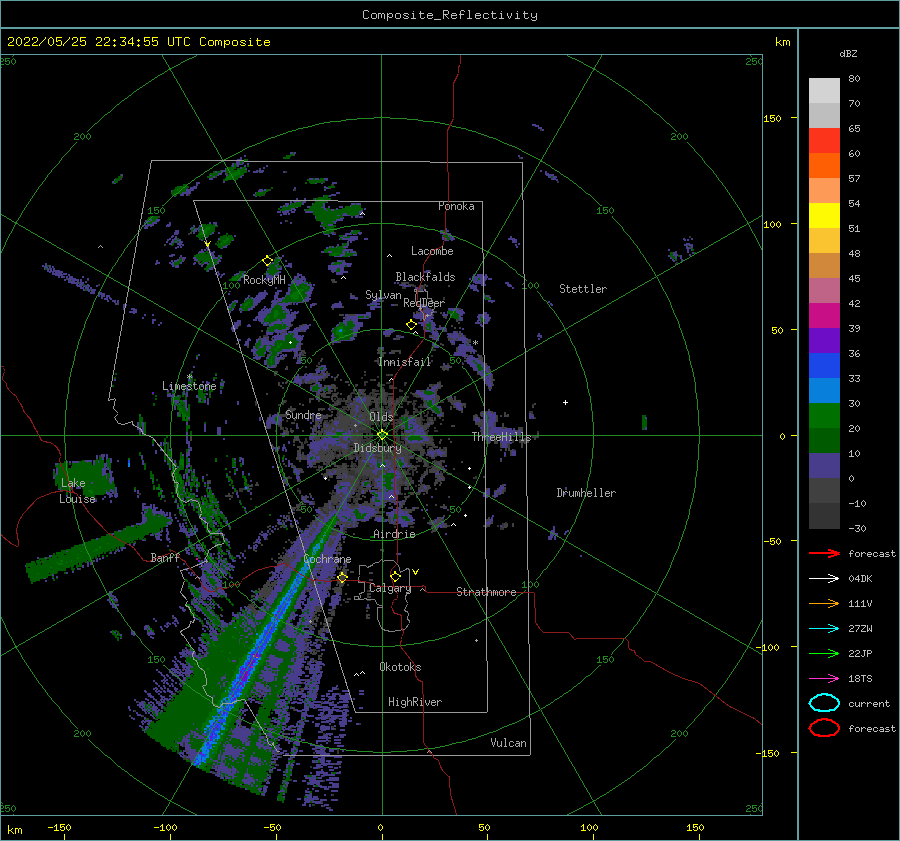
Task: Click the Banff label on map
Action: pos(165,557)
